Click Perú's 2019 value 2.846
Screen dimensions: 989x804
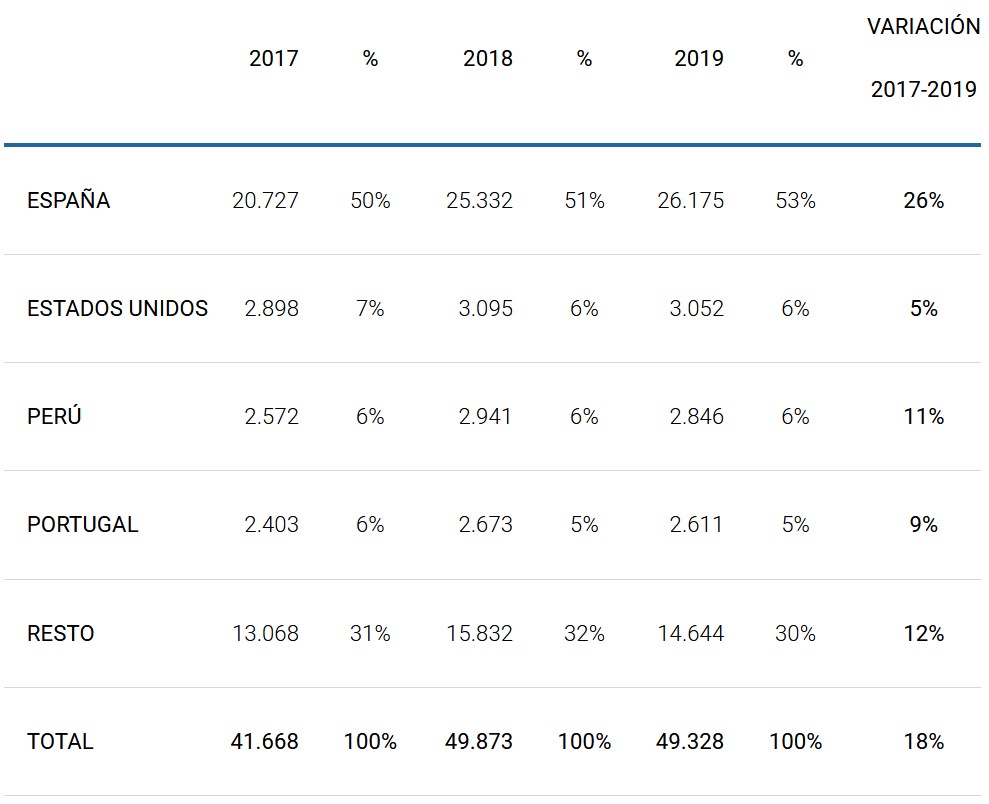pyautogui.click(x=696, y=417)
